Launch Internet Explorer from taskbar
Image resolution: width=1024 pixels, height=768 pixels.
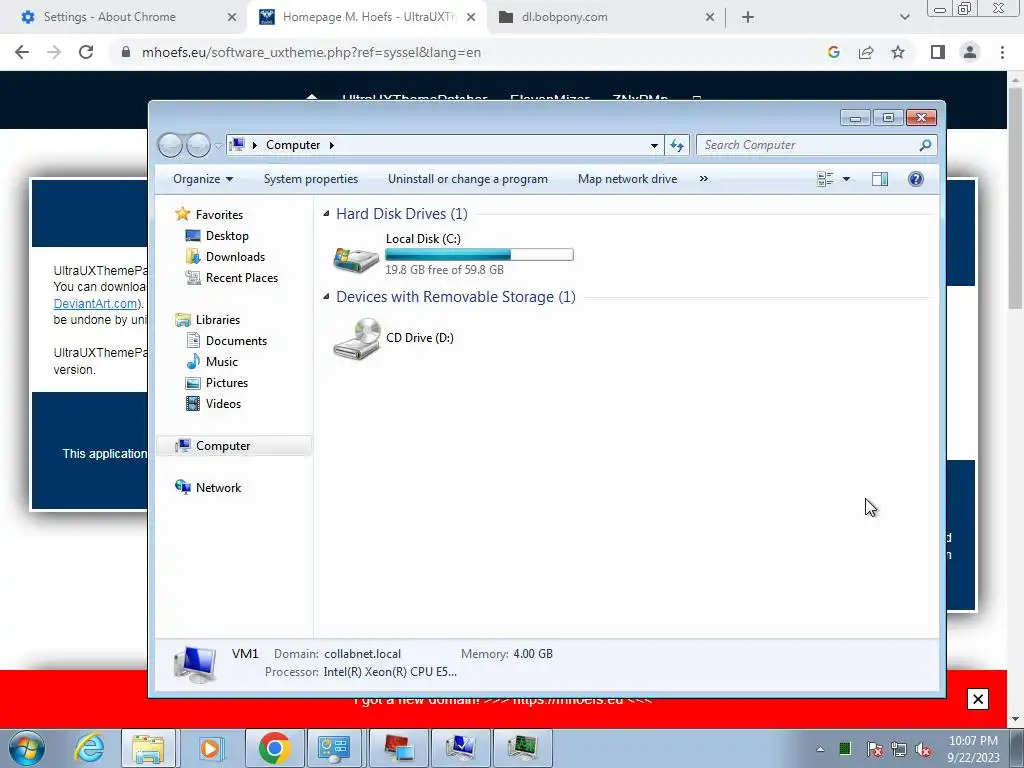[88, 748]
